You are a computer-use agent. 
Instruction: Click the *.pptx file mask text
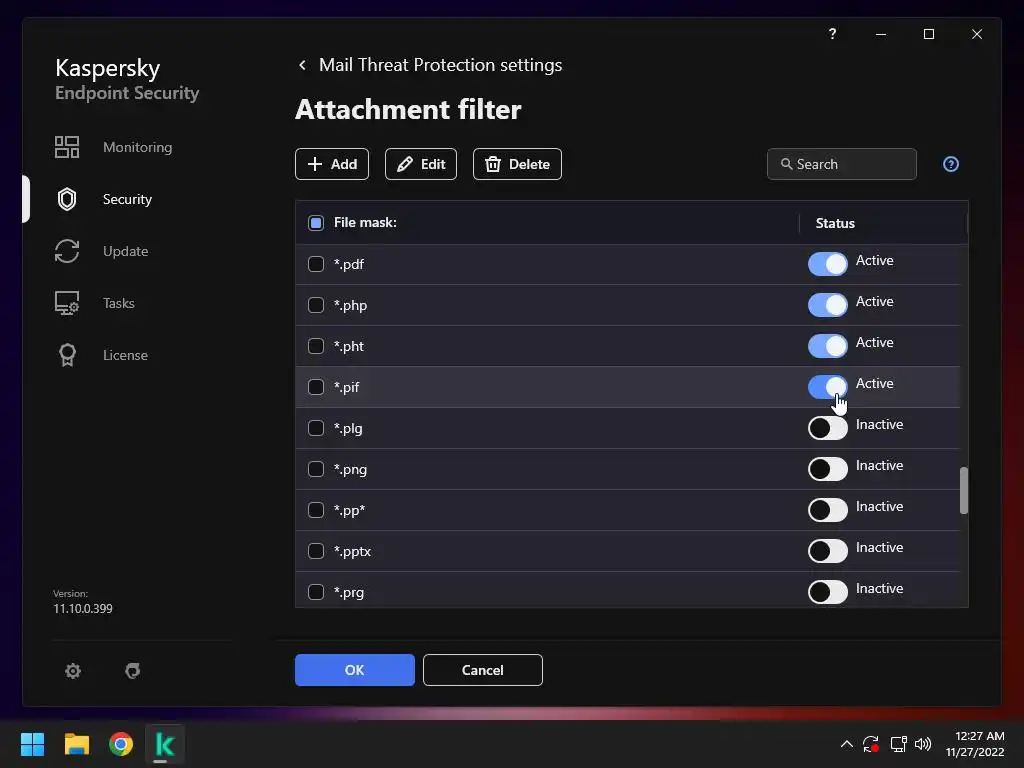[x=352, y=551]
